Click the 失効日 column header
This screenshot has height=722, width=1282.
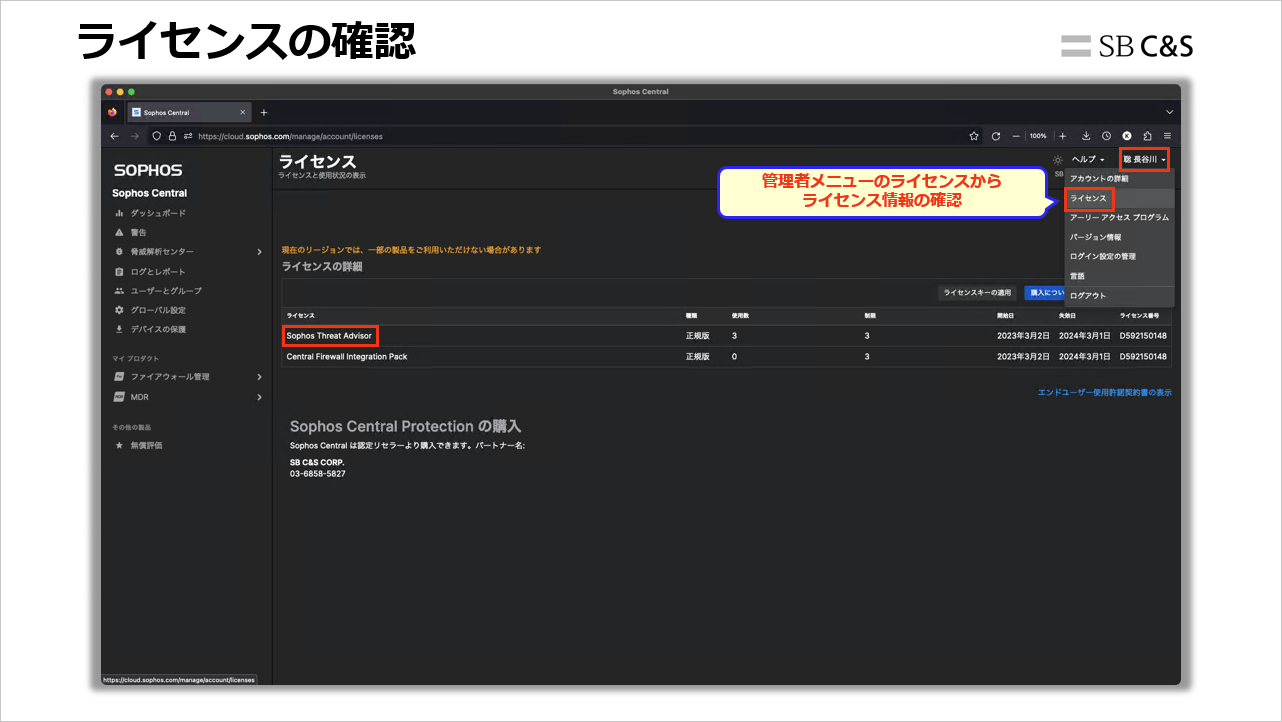point(1068,316)
